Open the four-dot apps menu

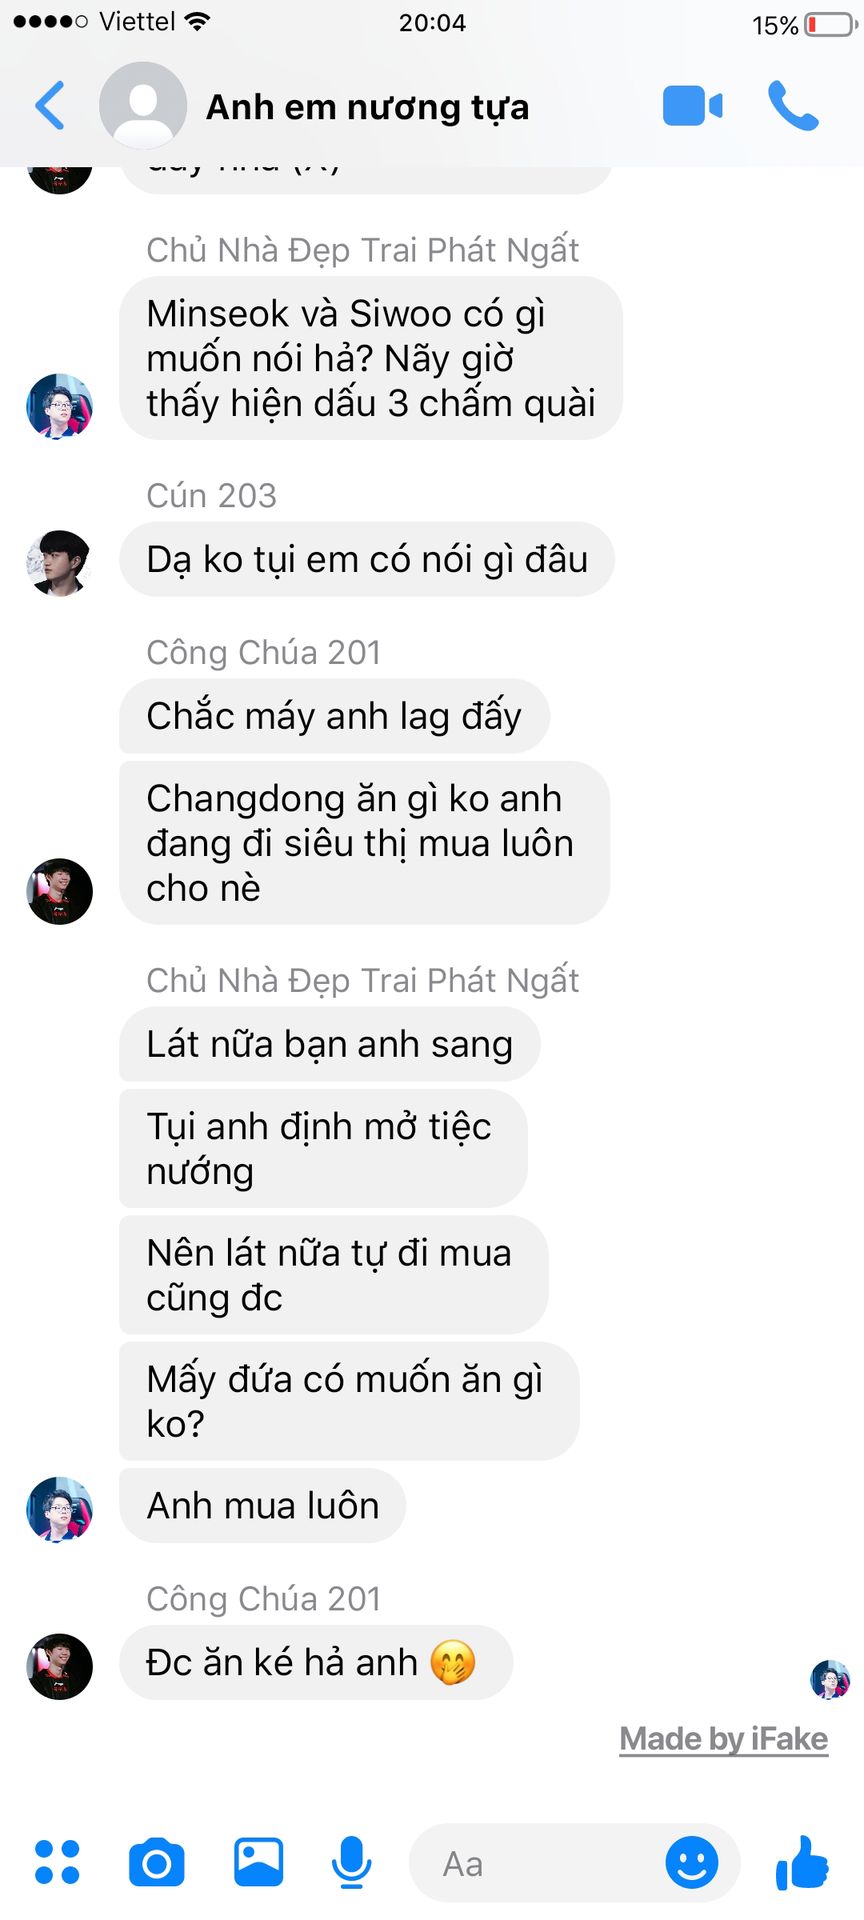tap(57, 1862)
